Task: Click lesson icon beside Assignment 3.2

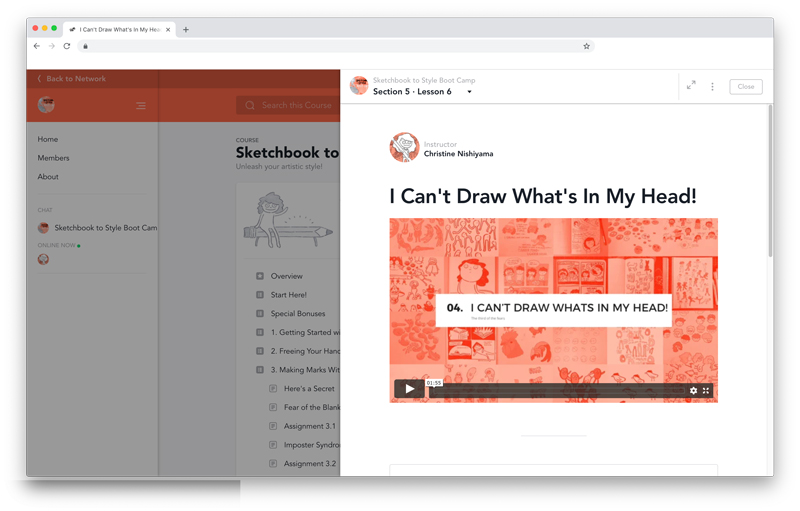Action: click(x=273, y=464)
